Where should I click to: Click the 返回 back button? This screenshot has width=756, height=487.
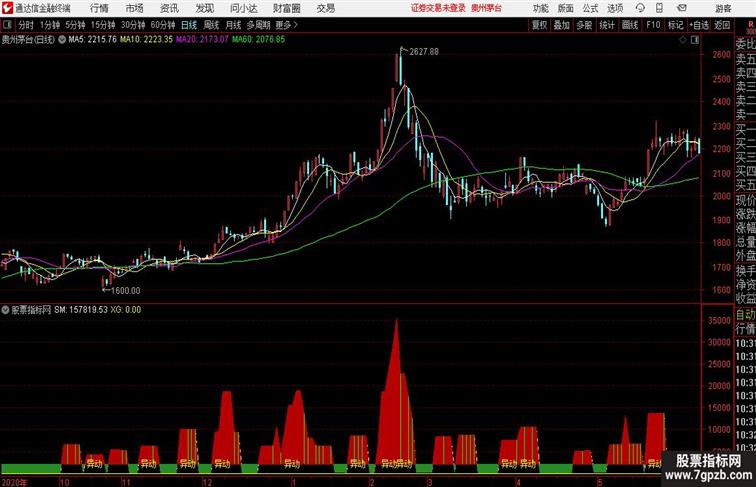coord(722,25)
